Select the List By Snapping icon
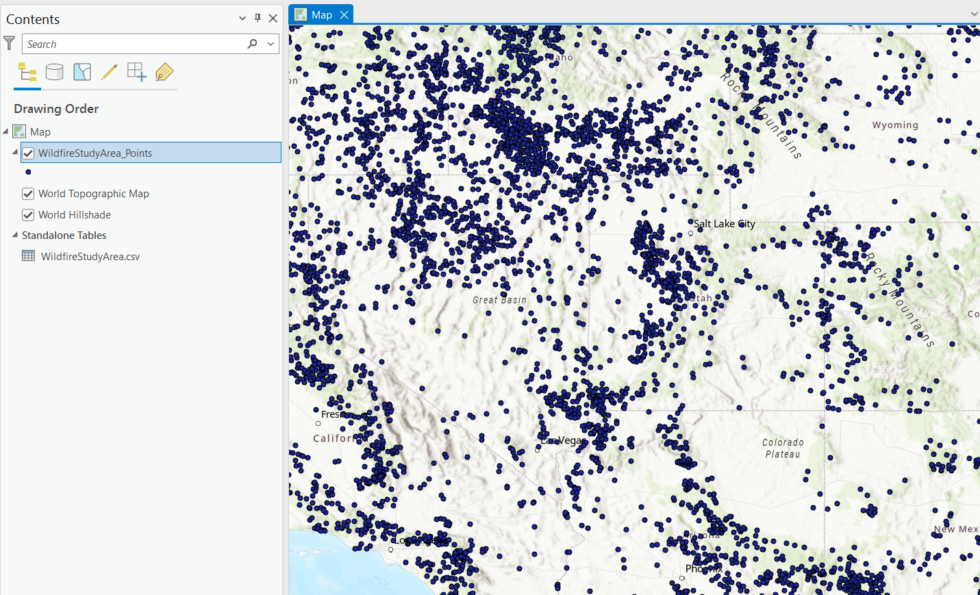Viewport: 980px width, 595px height. [137, 71]
